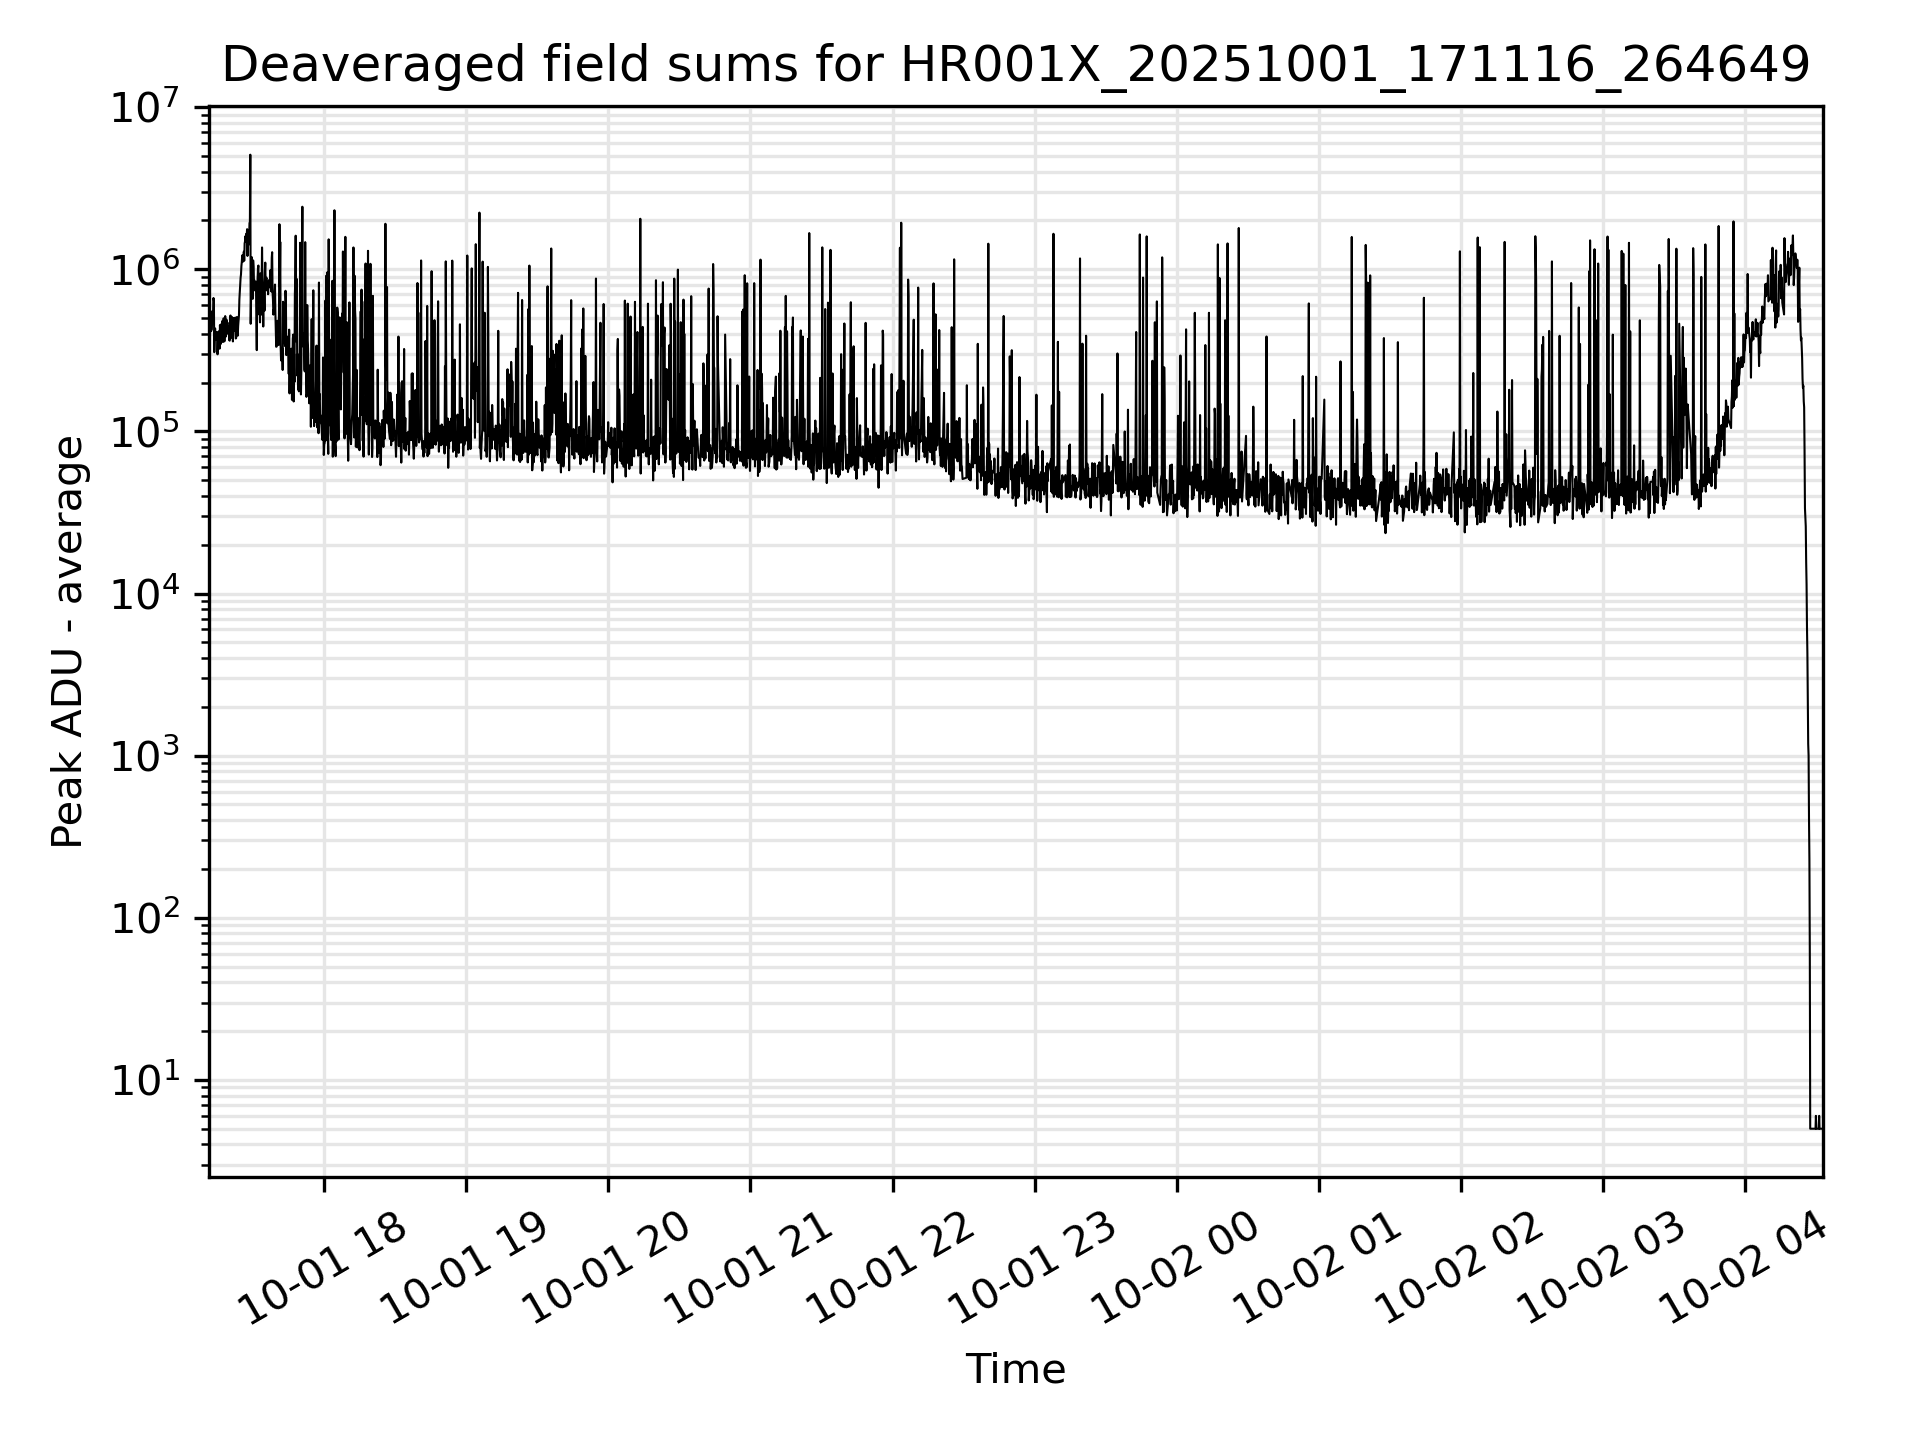The width and height of the screenshot is (1920, 1440).
Task: Click the plot title text
Action: tap(1015, 66)
